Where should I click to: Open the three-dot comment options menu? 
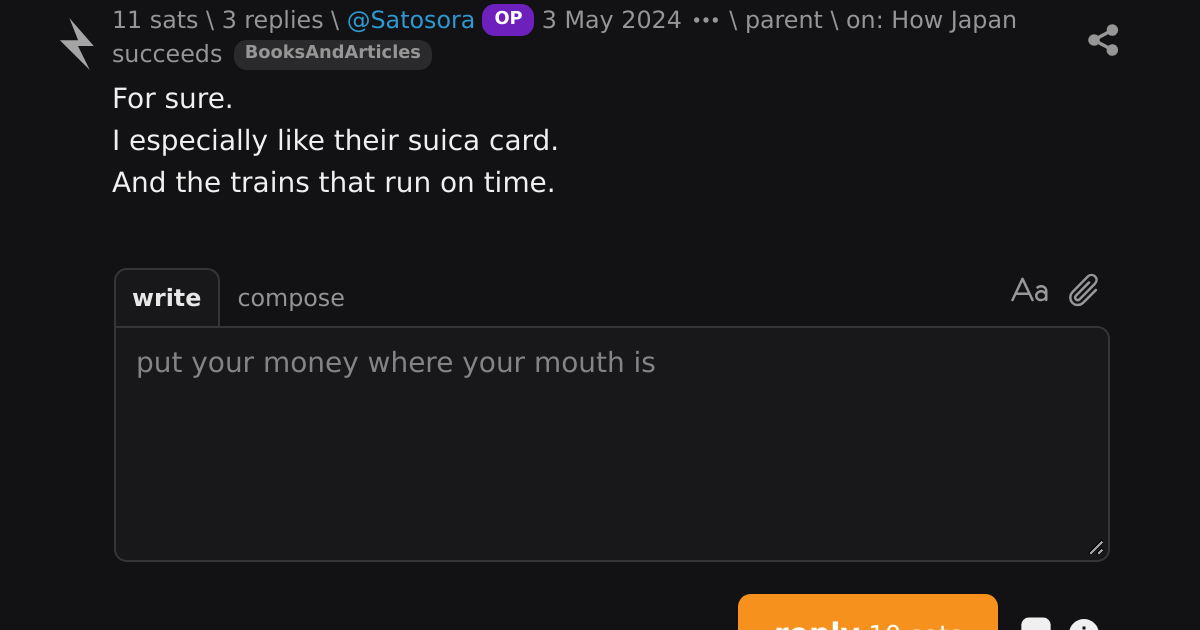[x=706, y=20]
